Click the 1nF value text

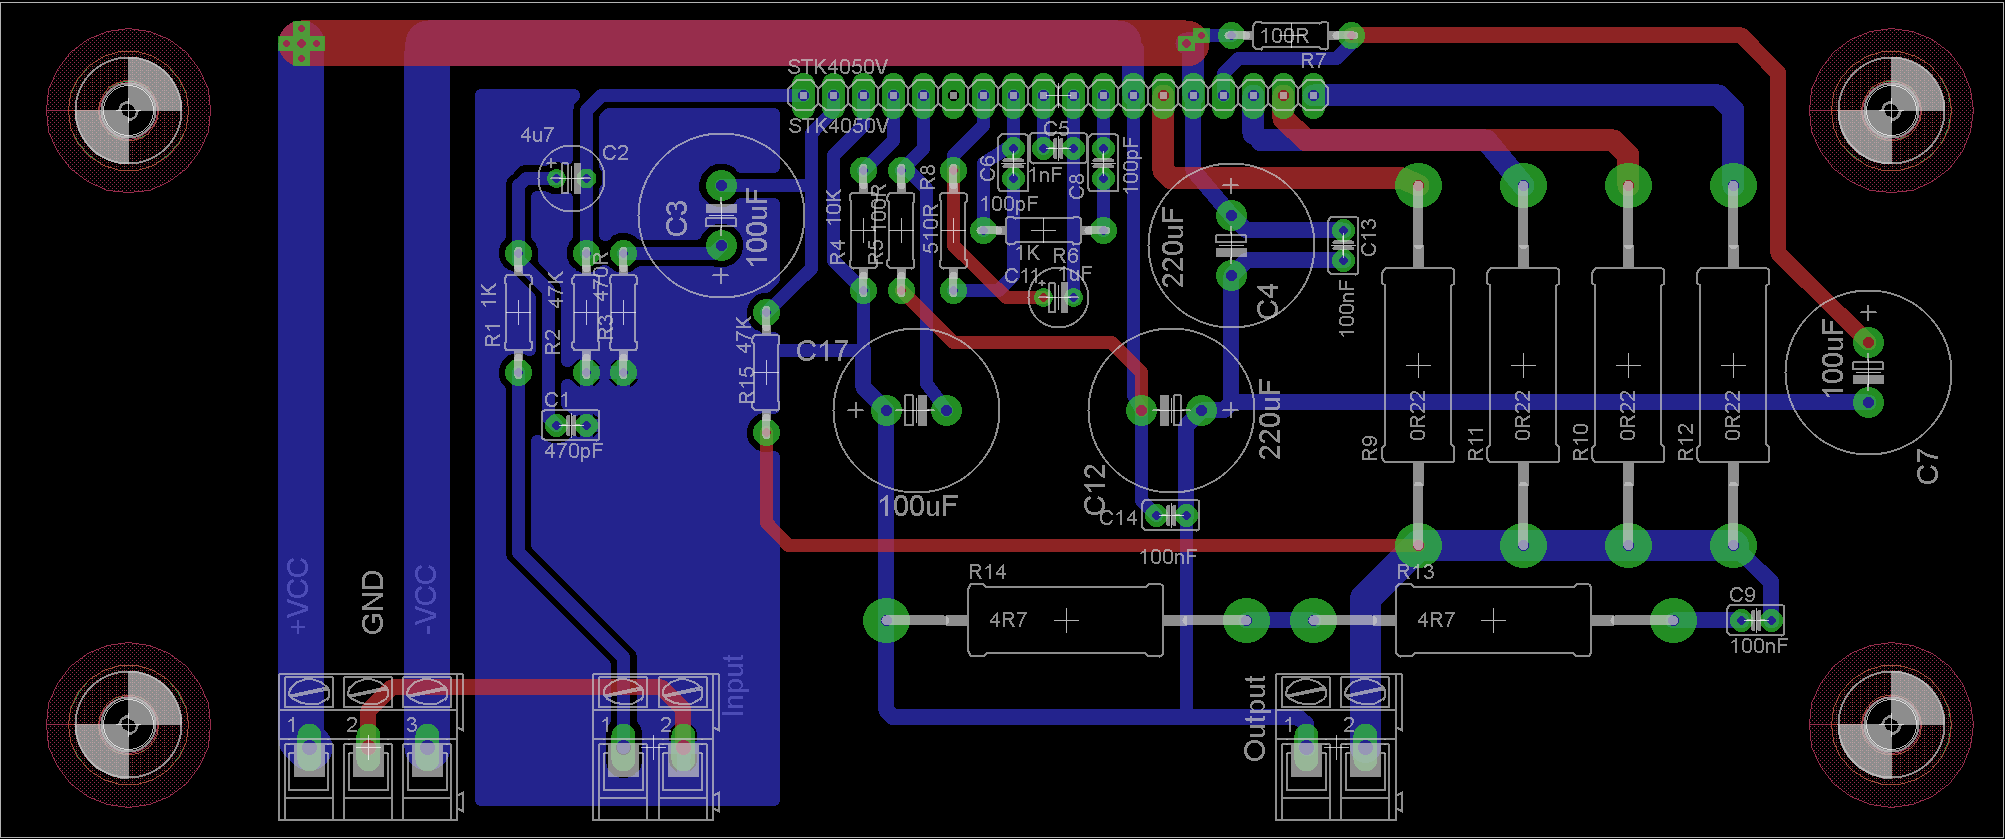[1046, 175]
